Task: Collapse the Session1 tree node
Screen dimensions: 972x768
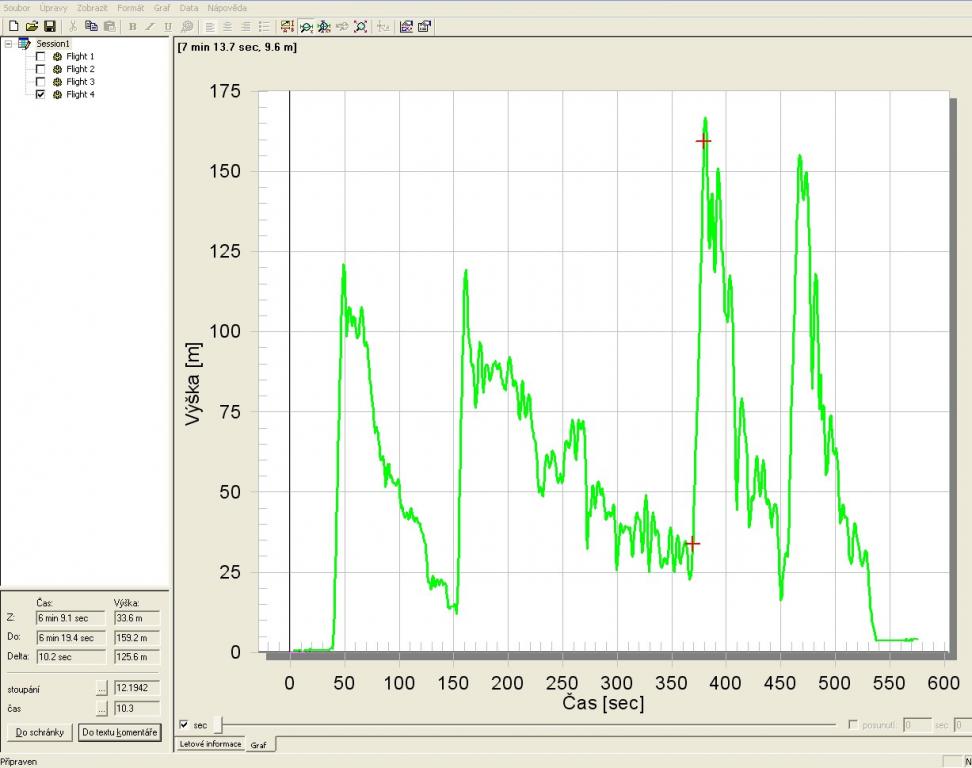Action: click(8, 44)
